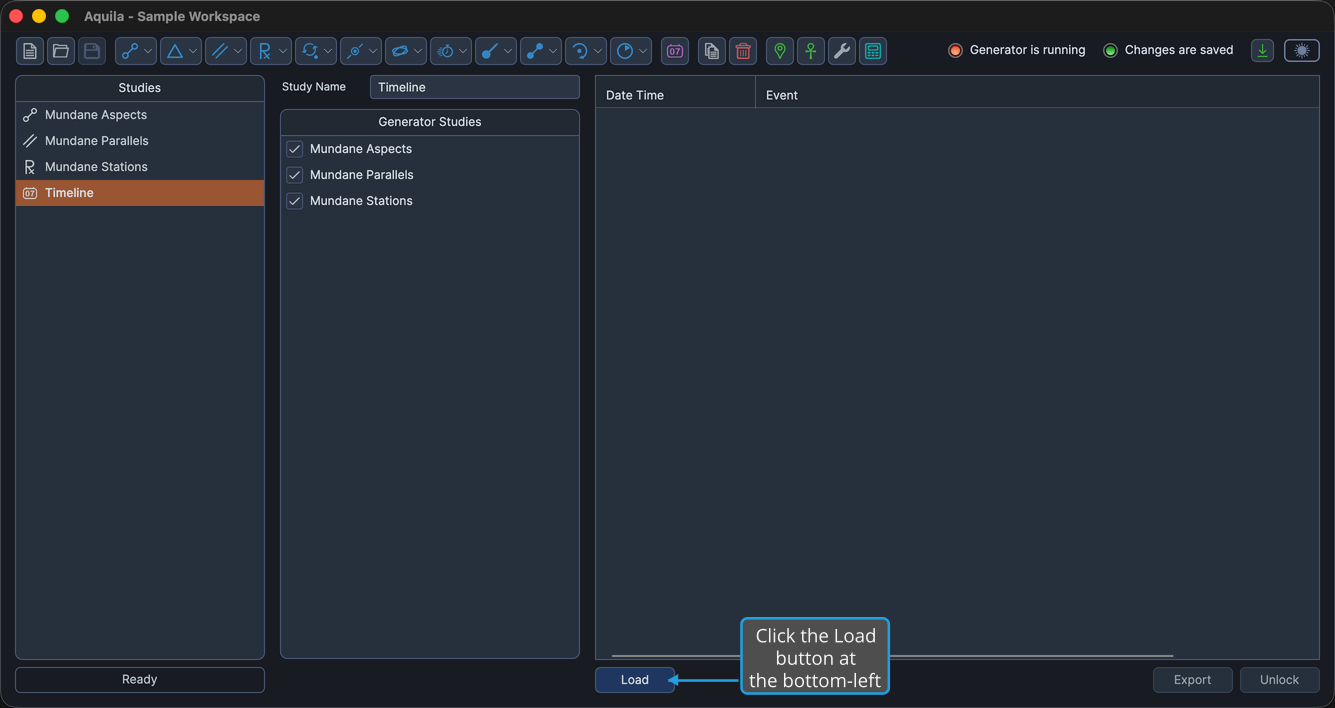1335x708 pixels.
Task: Expand dropdown arrow beside Rx icon
Action: point(283,51)
